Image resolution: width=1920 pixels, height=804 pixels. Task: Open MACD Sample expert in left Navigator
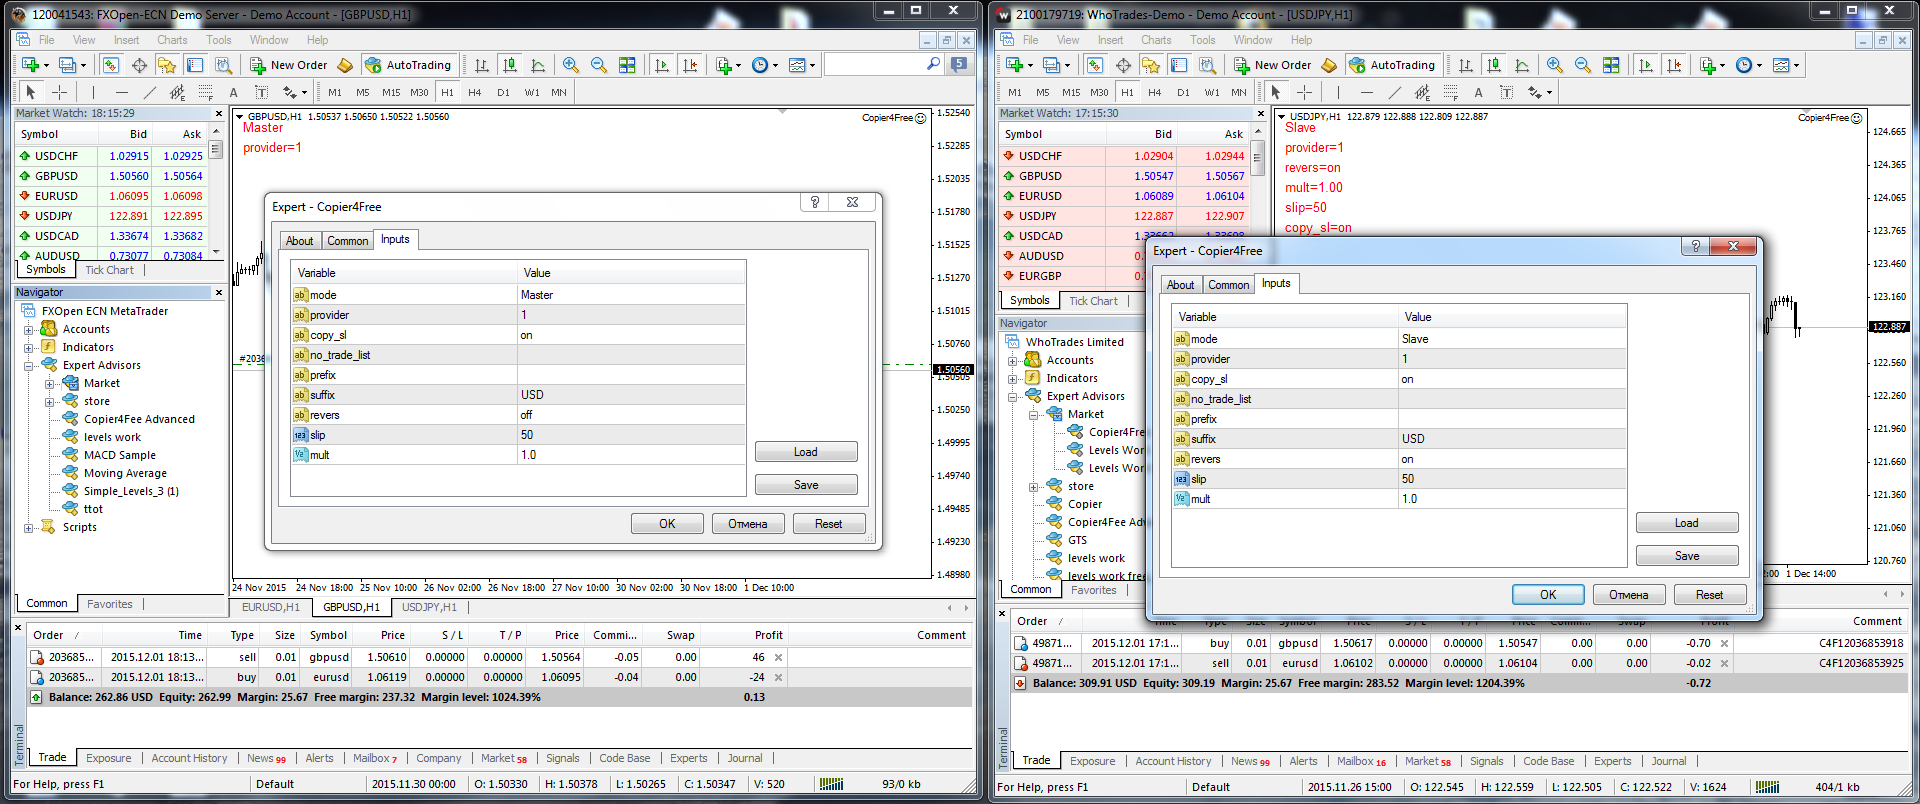click(x=119, y=455)
